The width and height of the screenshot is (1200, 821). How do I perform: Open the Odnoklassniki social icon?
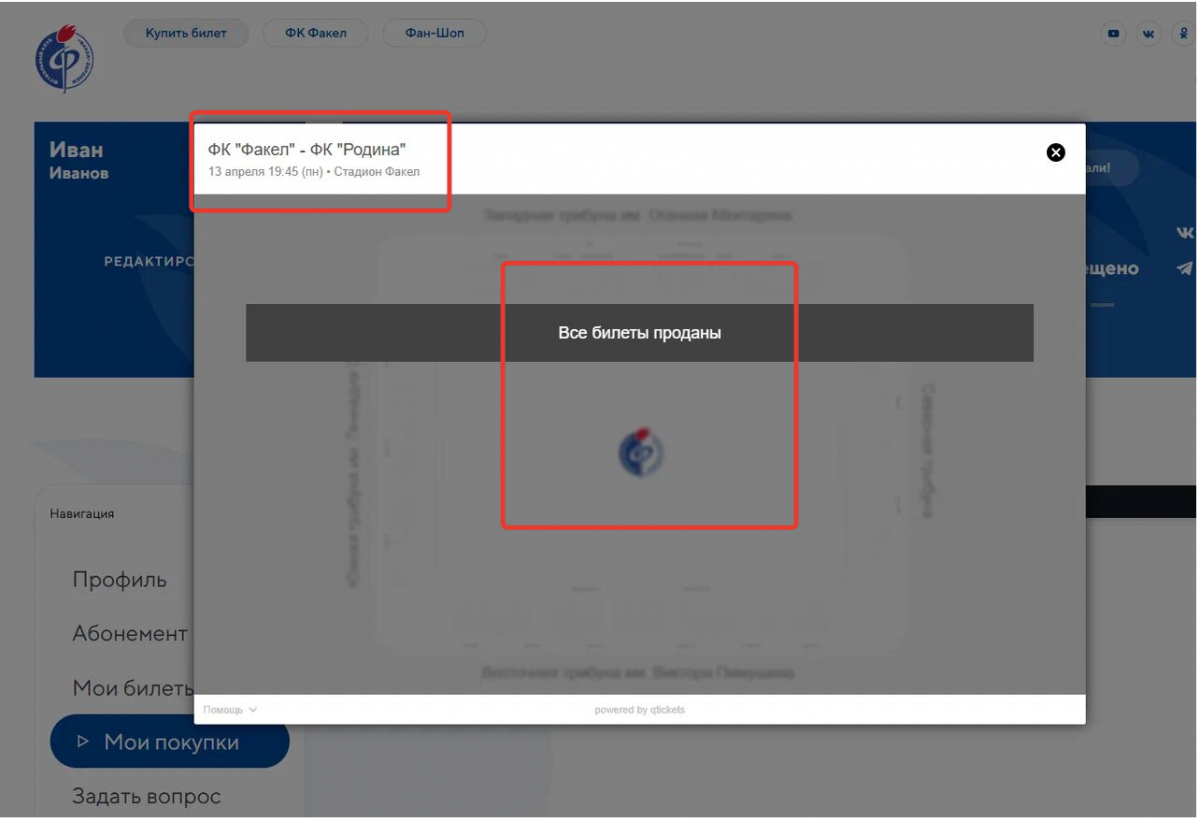(1181, 34)
